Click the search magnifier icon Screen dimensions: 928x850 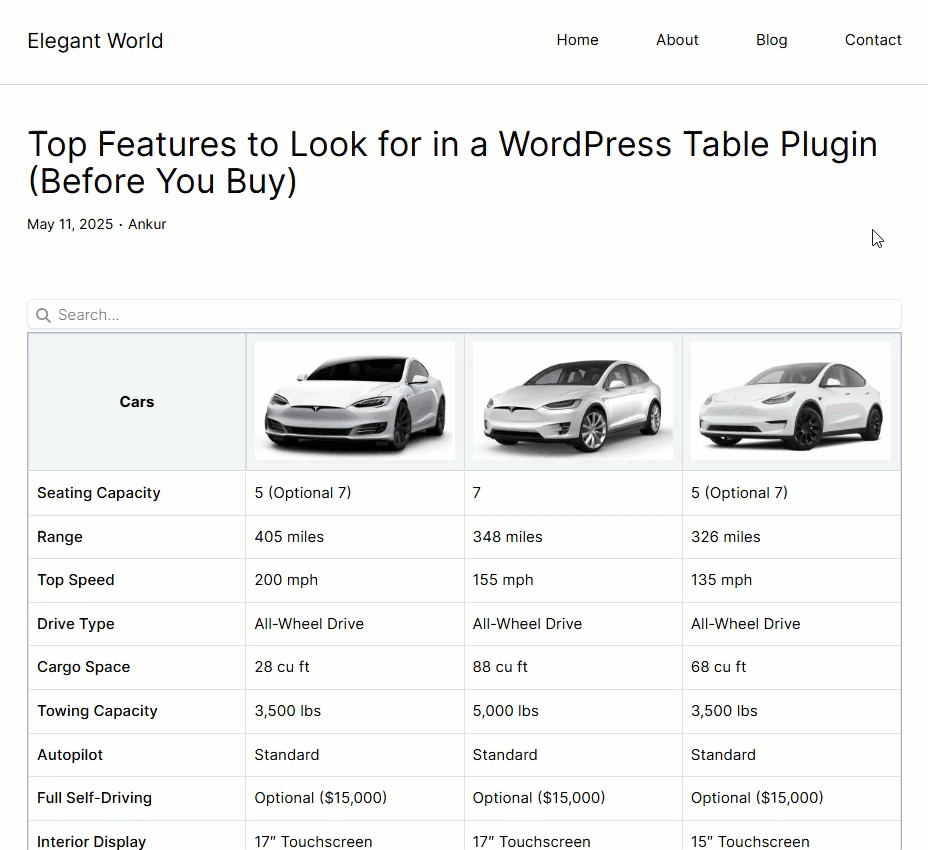[43, 315]
